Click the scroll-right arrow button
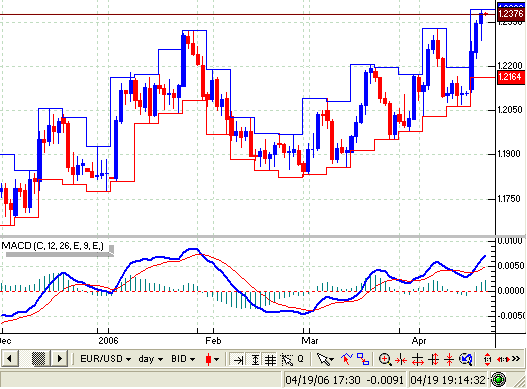 point(60,359)
